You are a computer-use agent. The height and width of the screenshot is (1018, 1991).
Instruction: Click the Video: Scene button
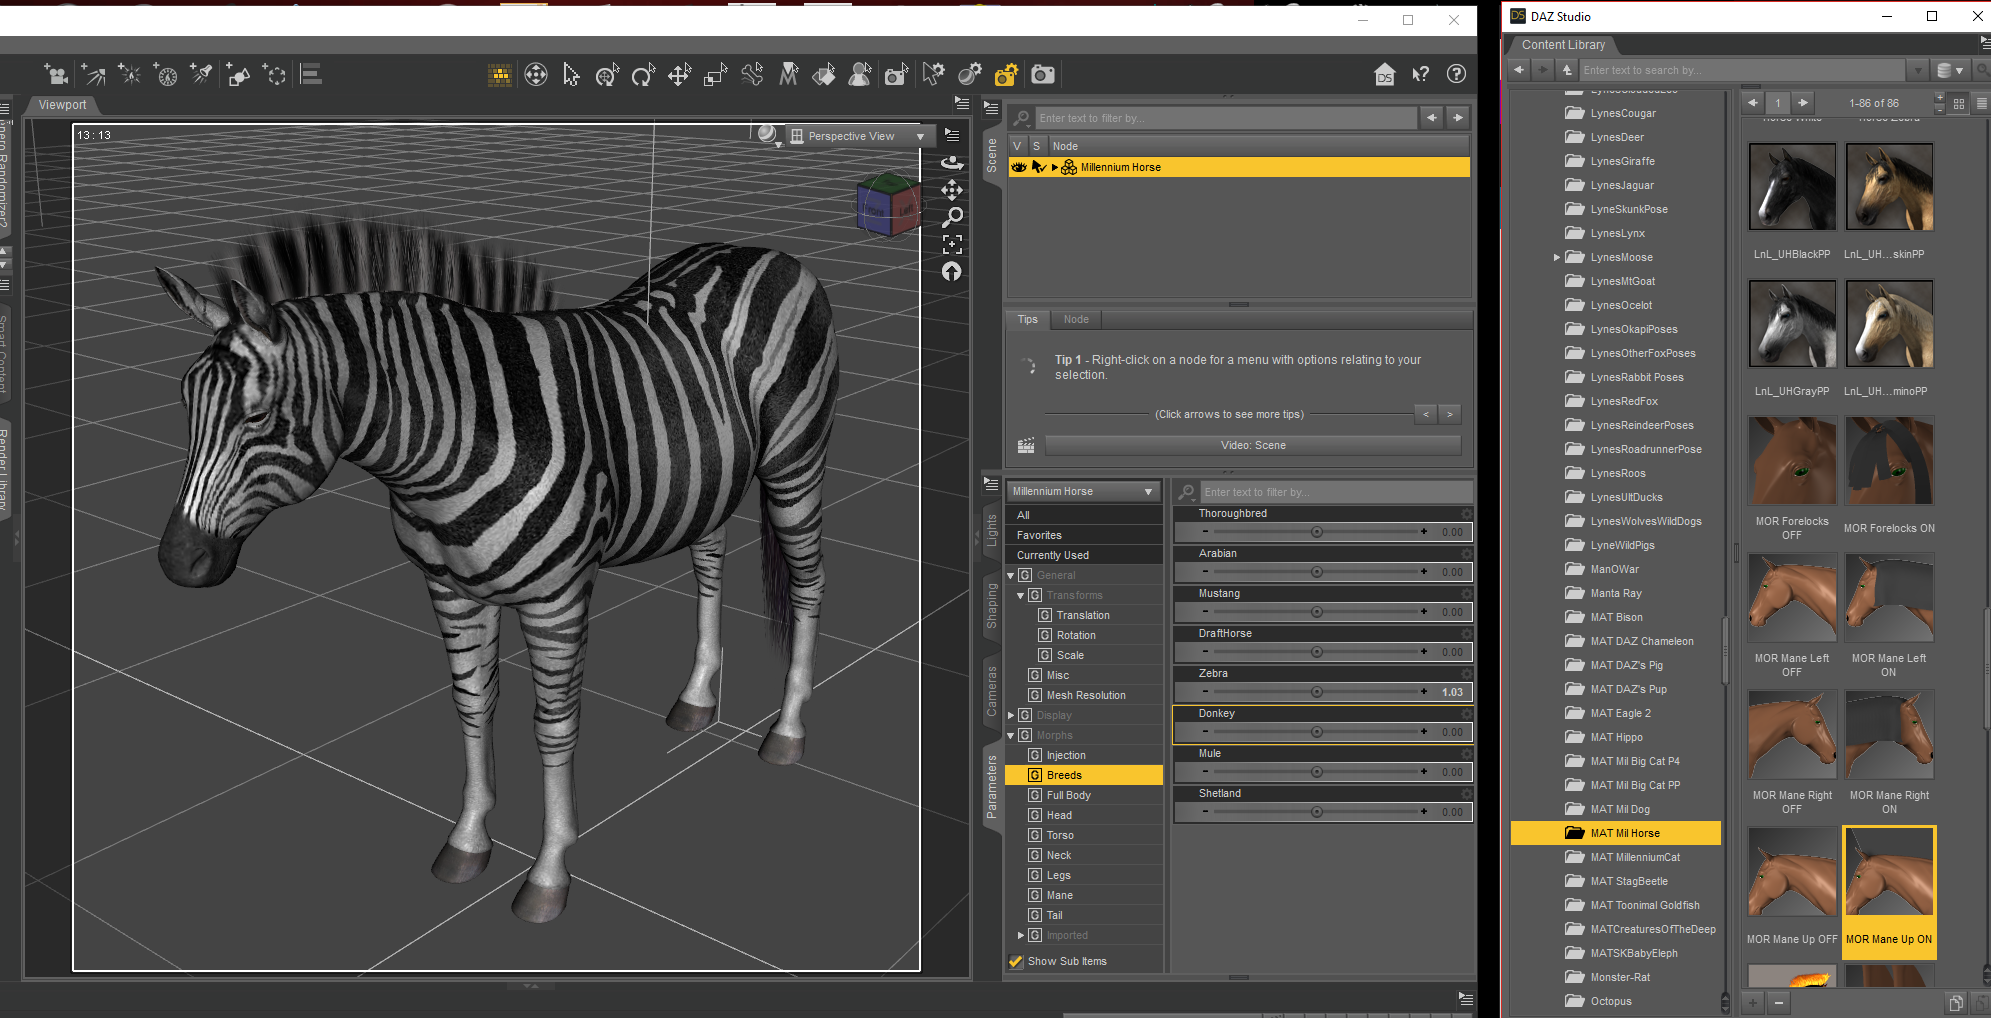pos(1252,445)
